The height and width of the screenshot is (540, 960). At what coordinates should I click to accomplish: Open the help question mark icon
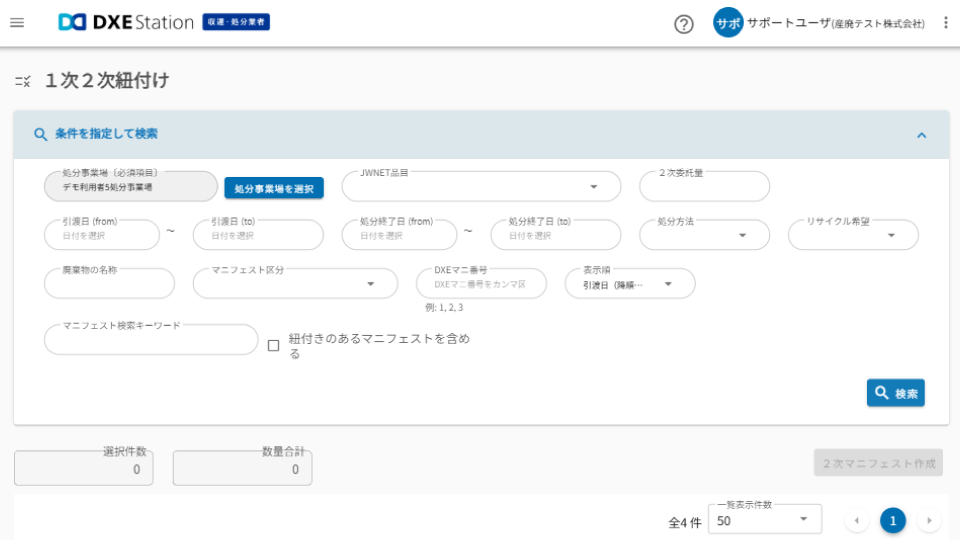pos(684,24)
